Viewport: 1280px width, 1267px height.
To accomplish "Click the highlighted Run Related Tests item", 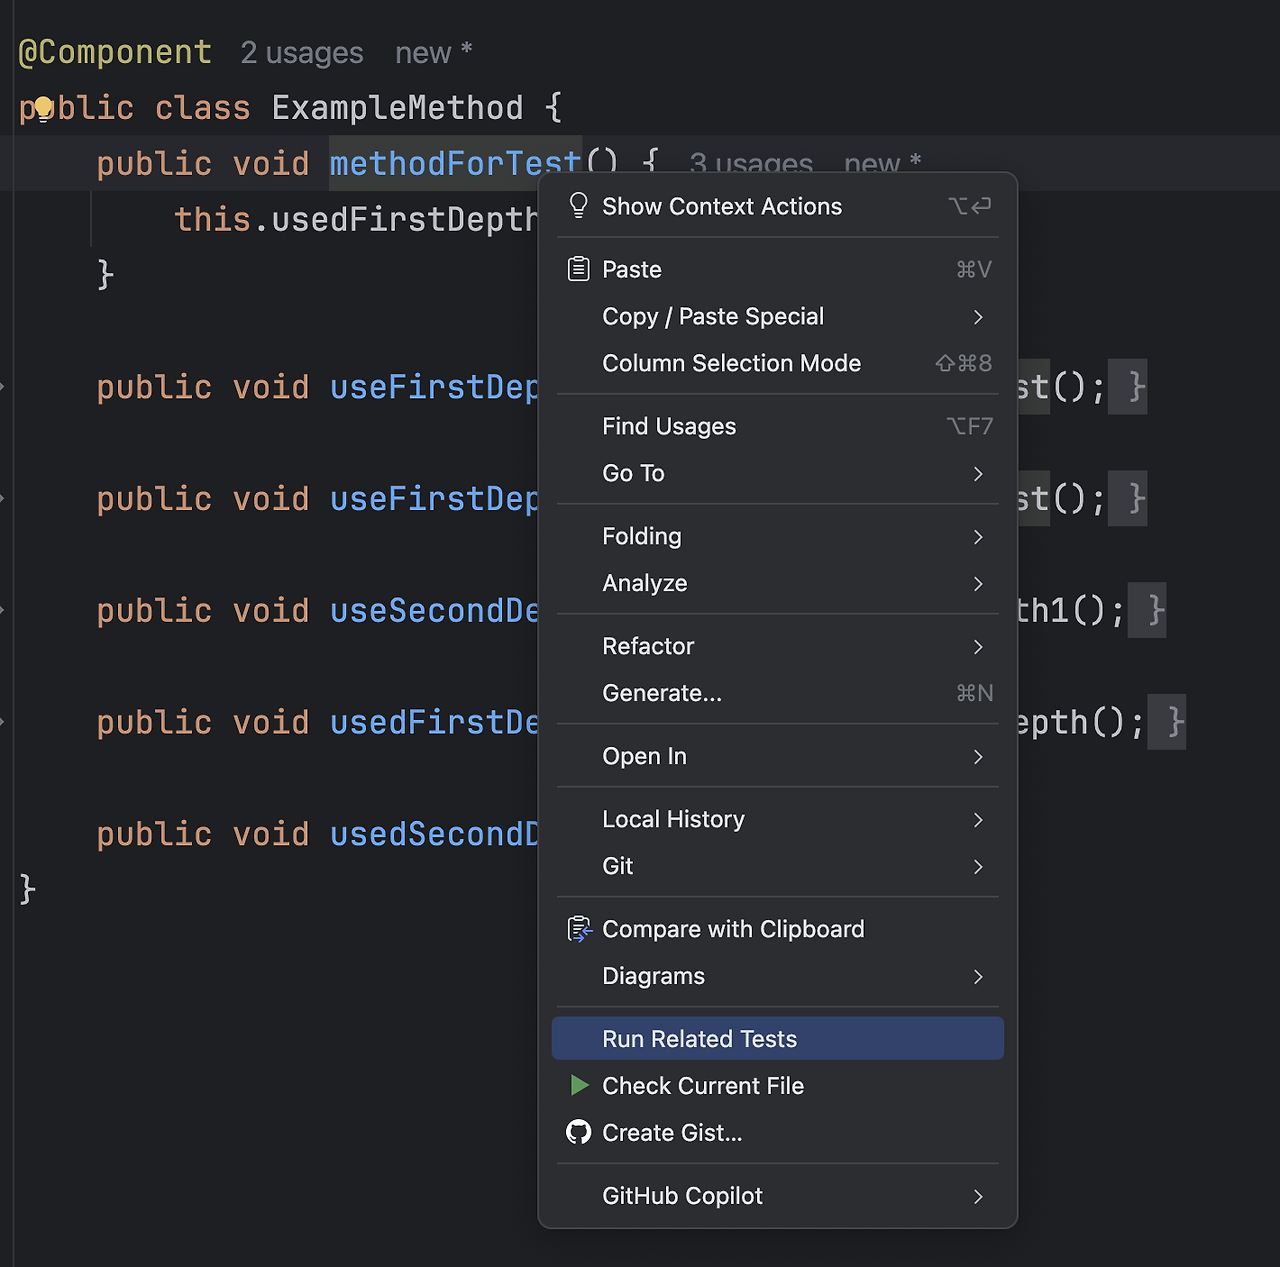I will [x=777, y=1039].
